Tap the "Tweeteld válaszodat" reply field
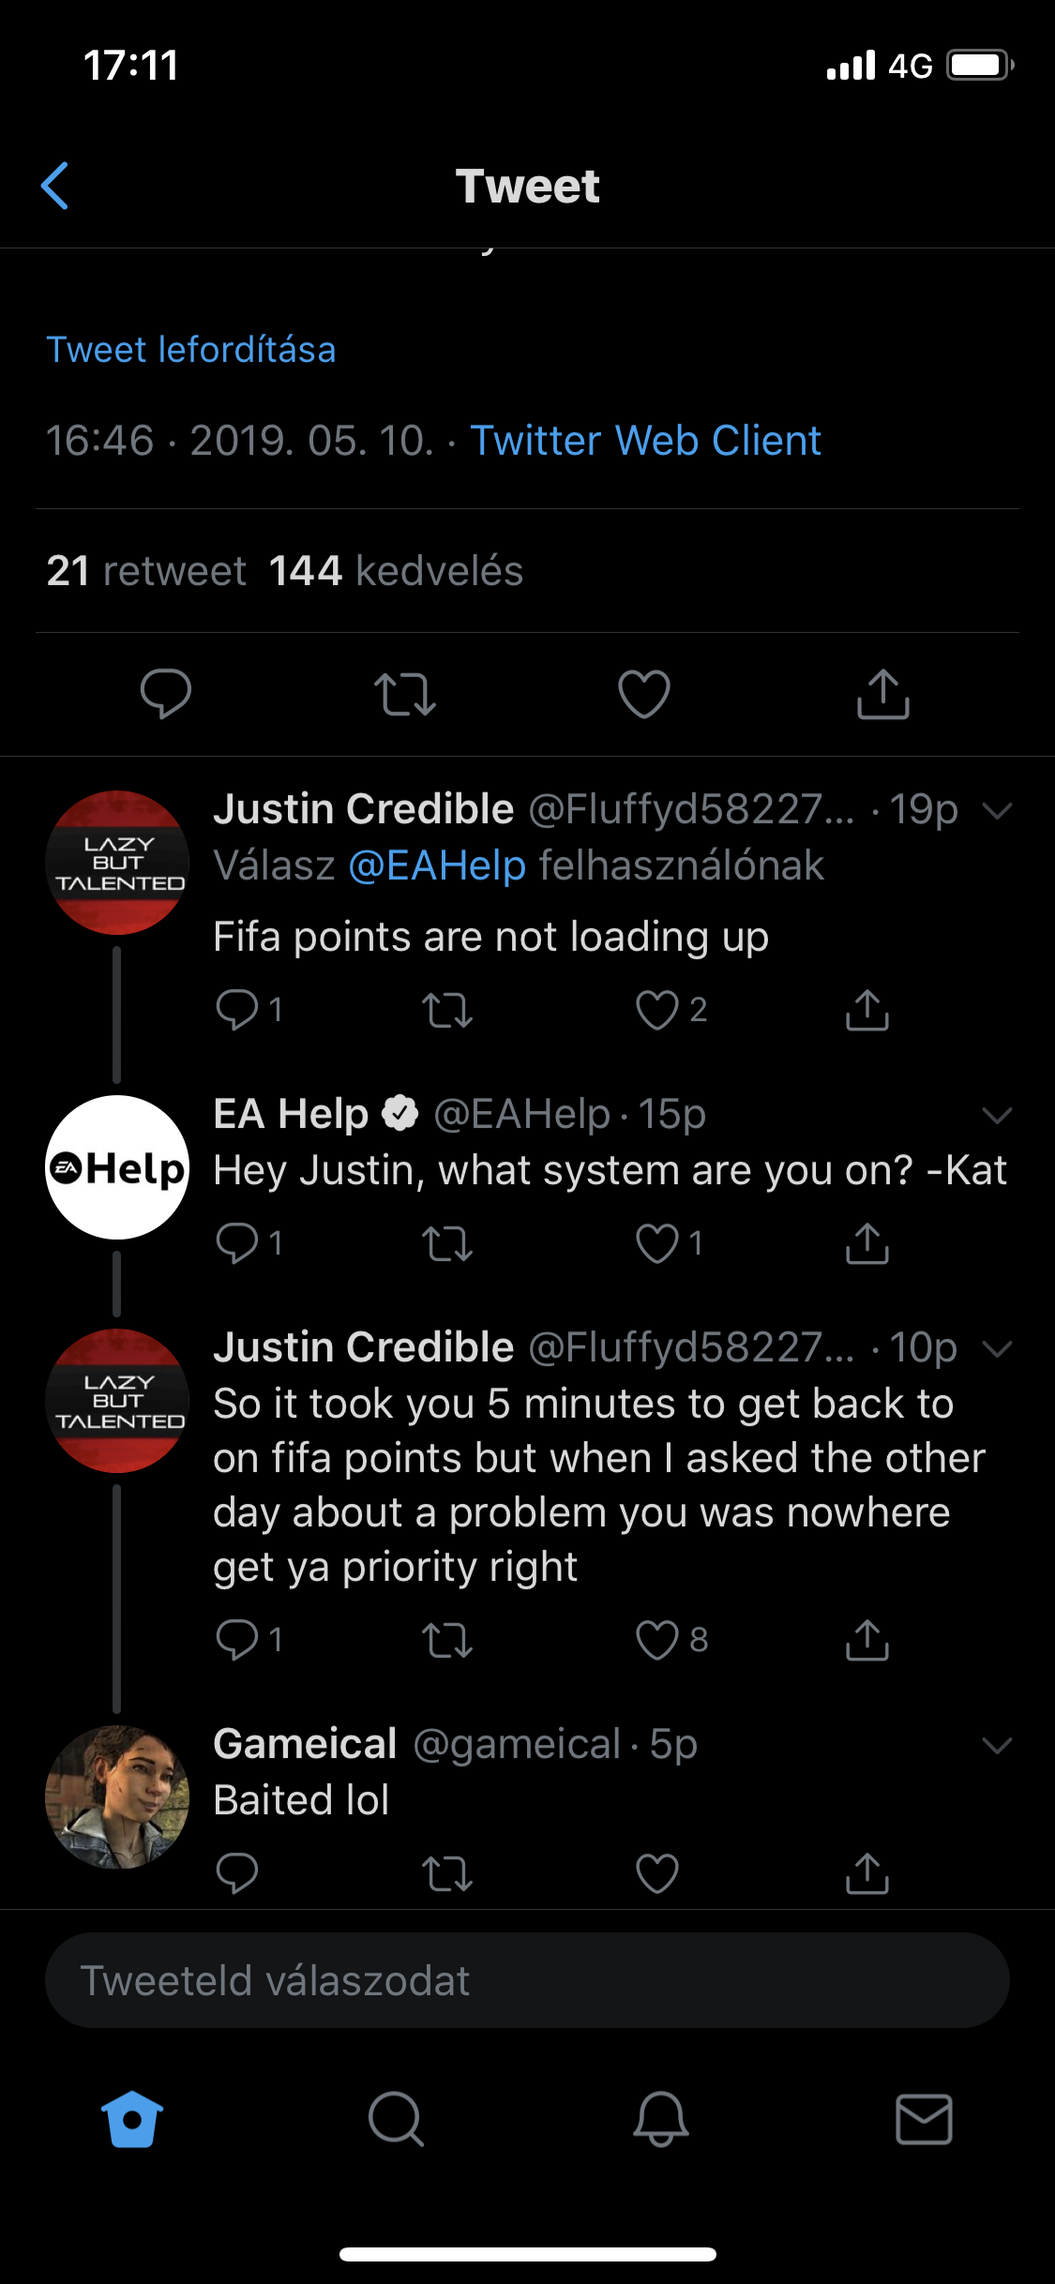The width and height of the screenshot is (1055, 2284). (527, 1981)
